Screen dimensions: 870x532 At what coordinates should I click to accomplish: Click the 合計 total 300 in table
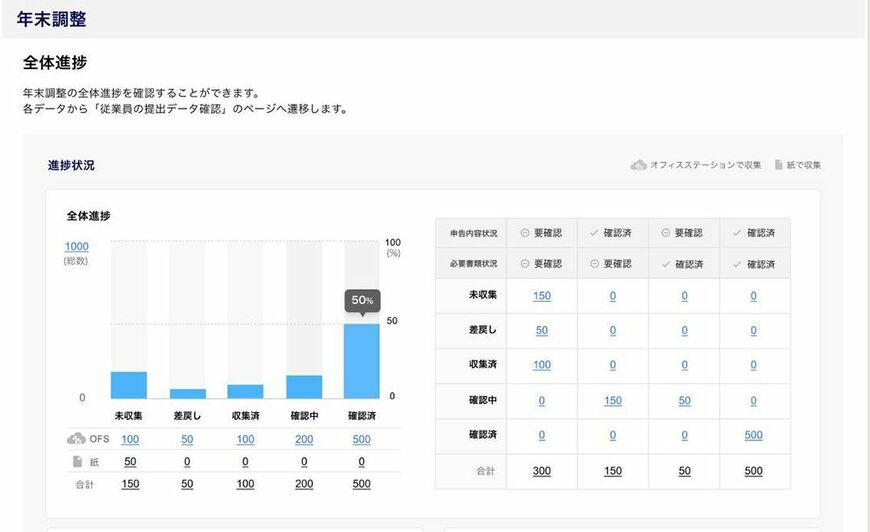click(x=542, y=471)
